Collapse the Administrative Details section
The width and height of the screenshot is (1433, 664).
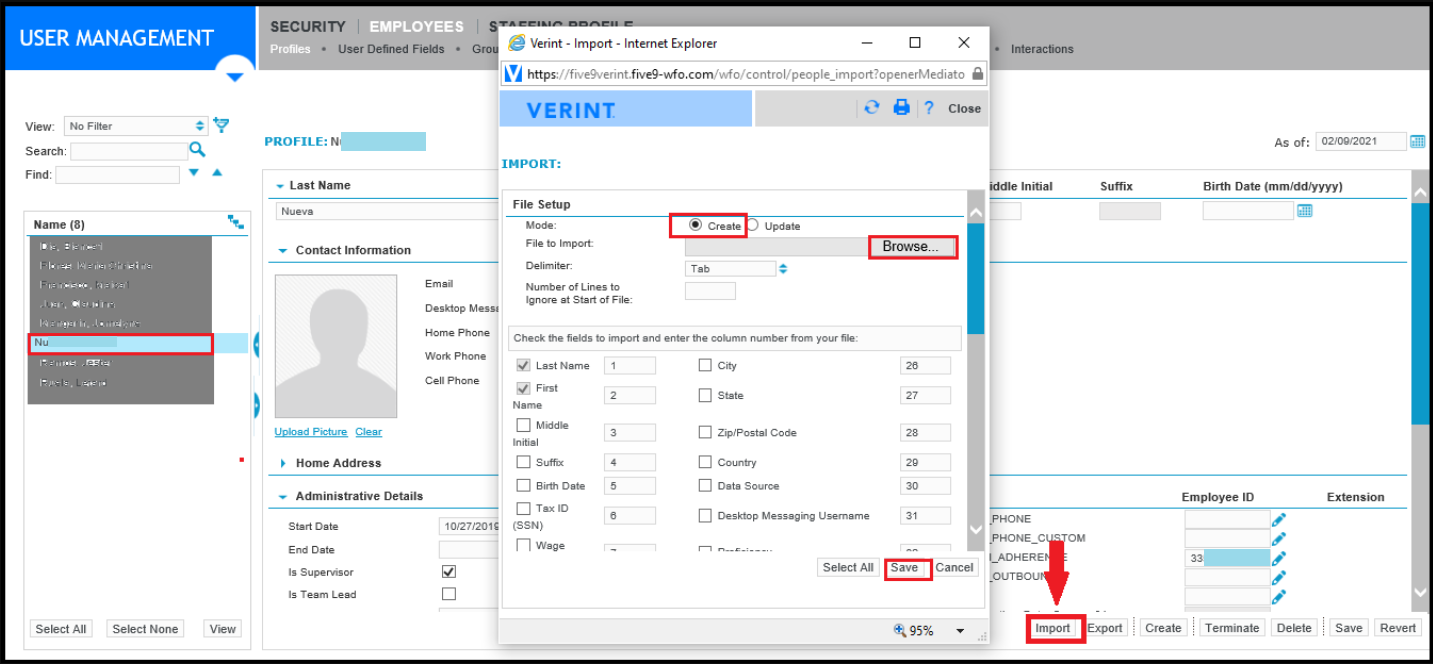(x=283, y=496)
